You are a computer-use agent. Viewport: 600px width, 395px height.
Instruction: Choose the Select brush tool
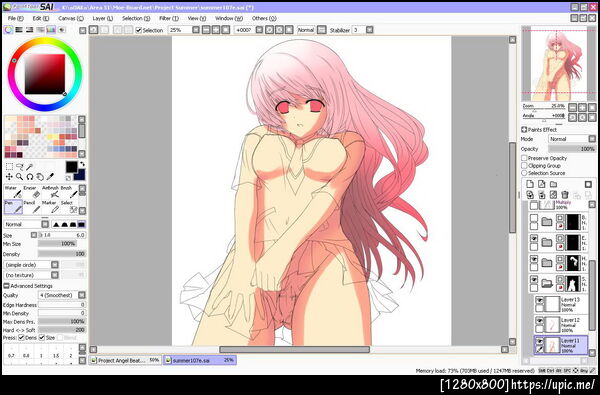click(69, 207)
